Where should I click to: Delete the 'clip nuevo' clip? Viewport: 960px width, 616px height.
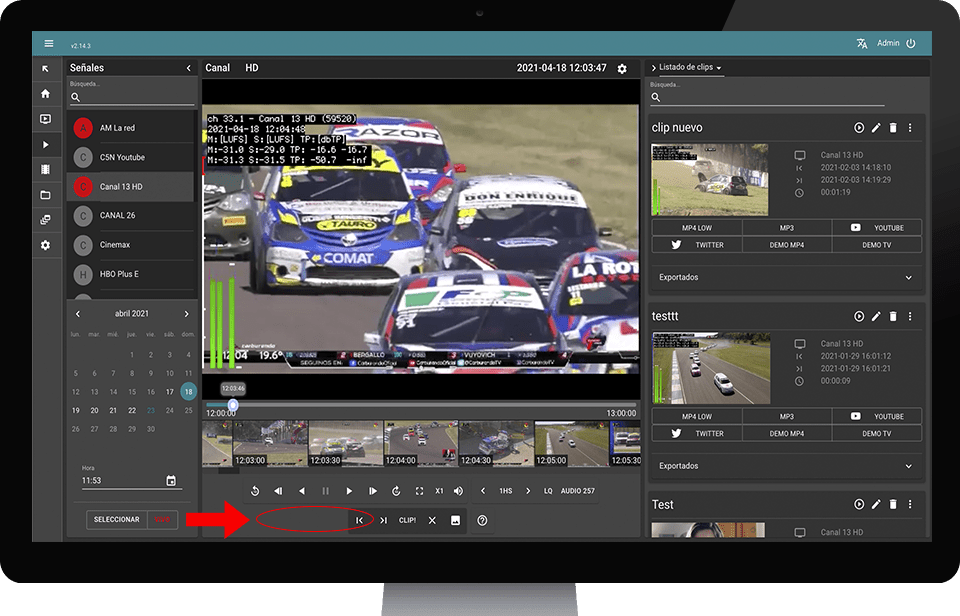pyautogui.click(x=893, y=127)
